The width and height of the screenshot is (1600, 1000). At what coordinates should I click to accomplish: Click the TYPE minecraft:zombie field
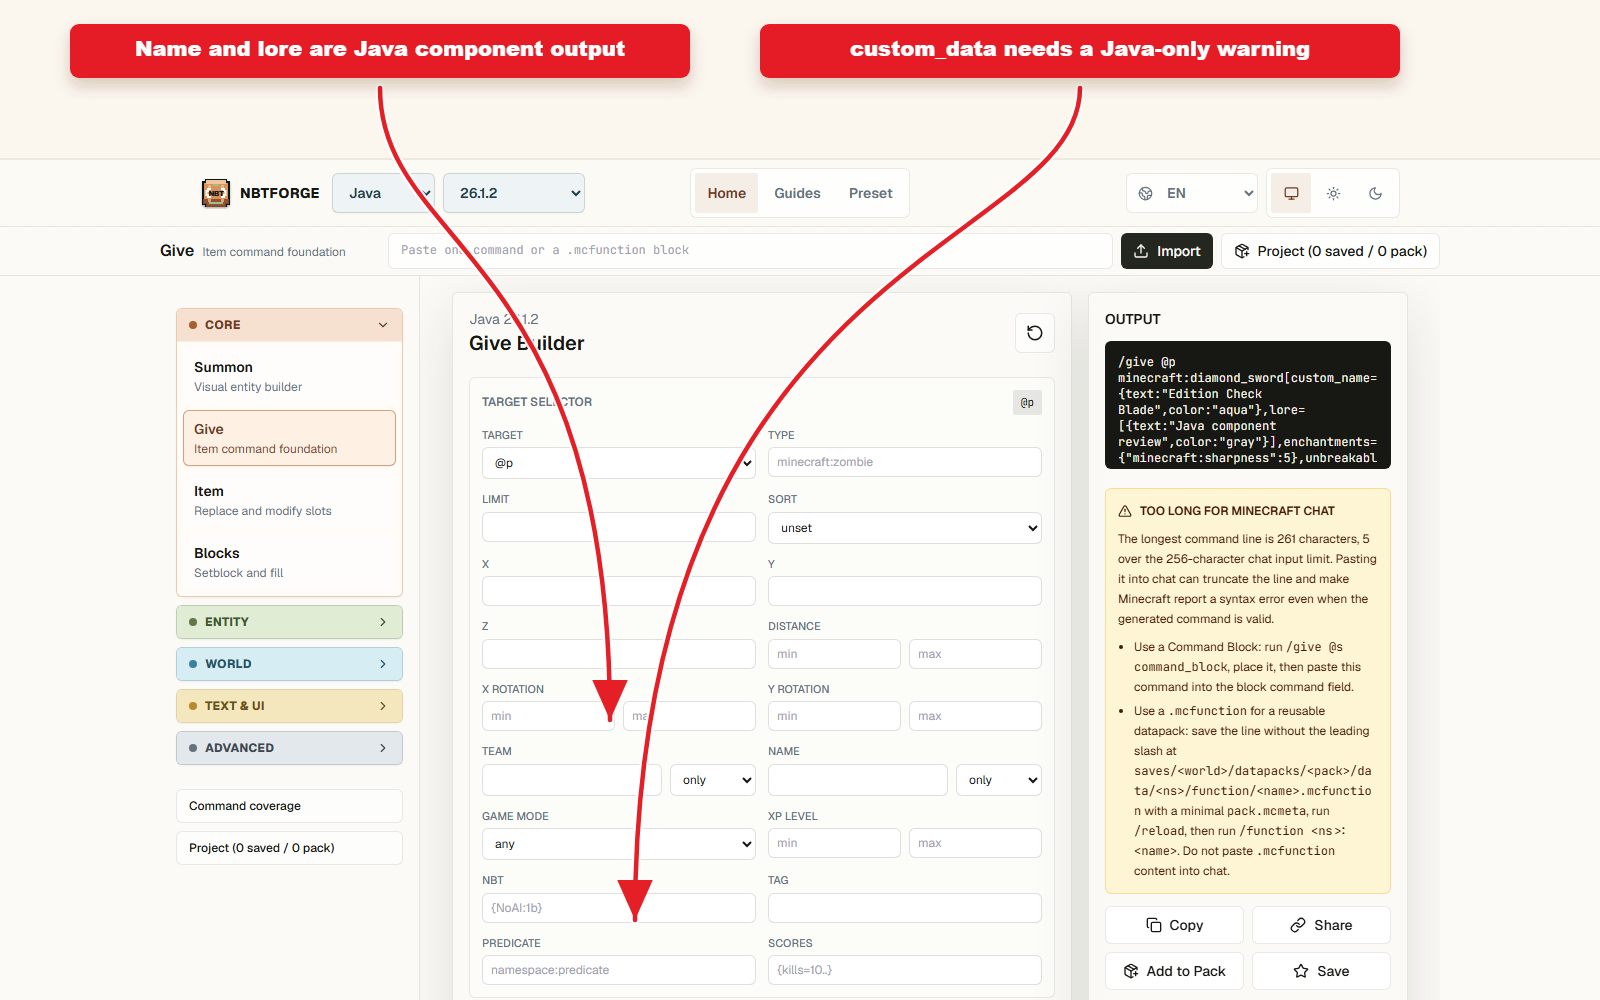pos(905,462)
